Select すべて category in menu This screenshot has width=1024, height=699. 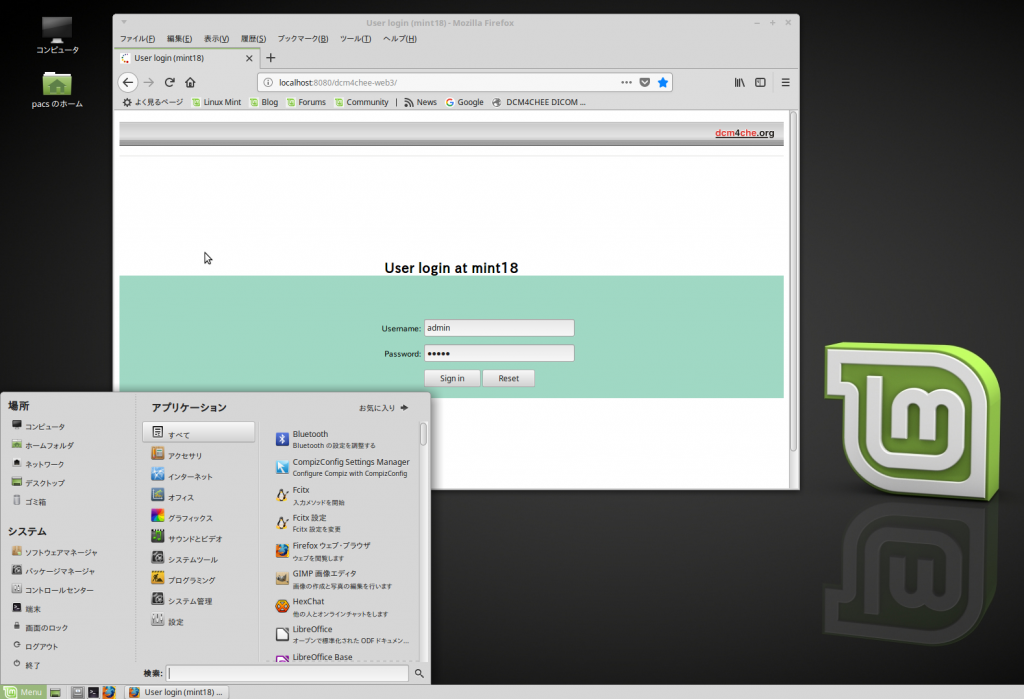[199, 432]
